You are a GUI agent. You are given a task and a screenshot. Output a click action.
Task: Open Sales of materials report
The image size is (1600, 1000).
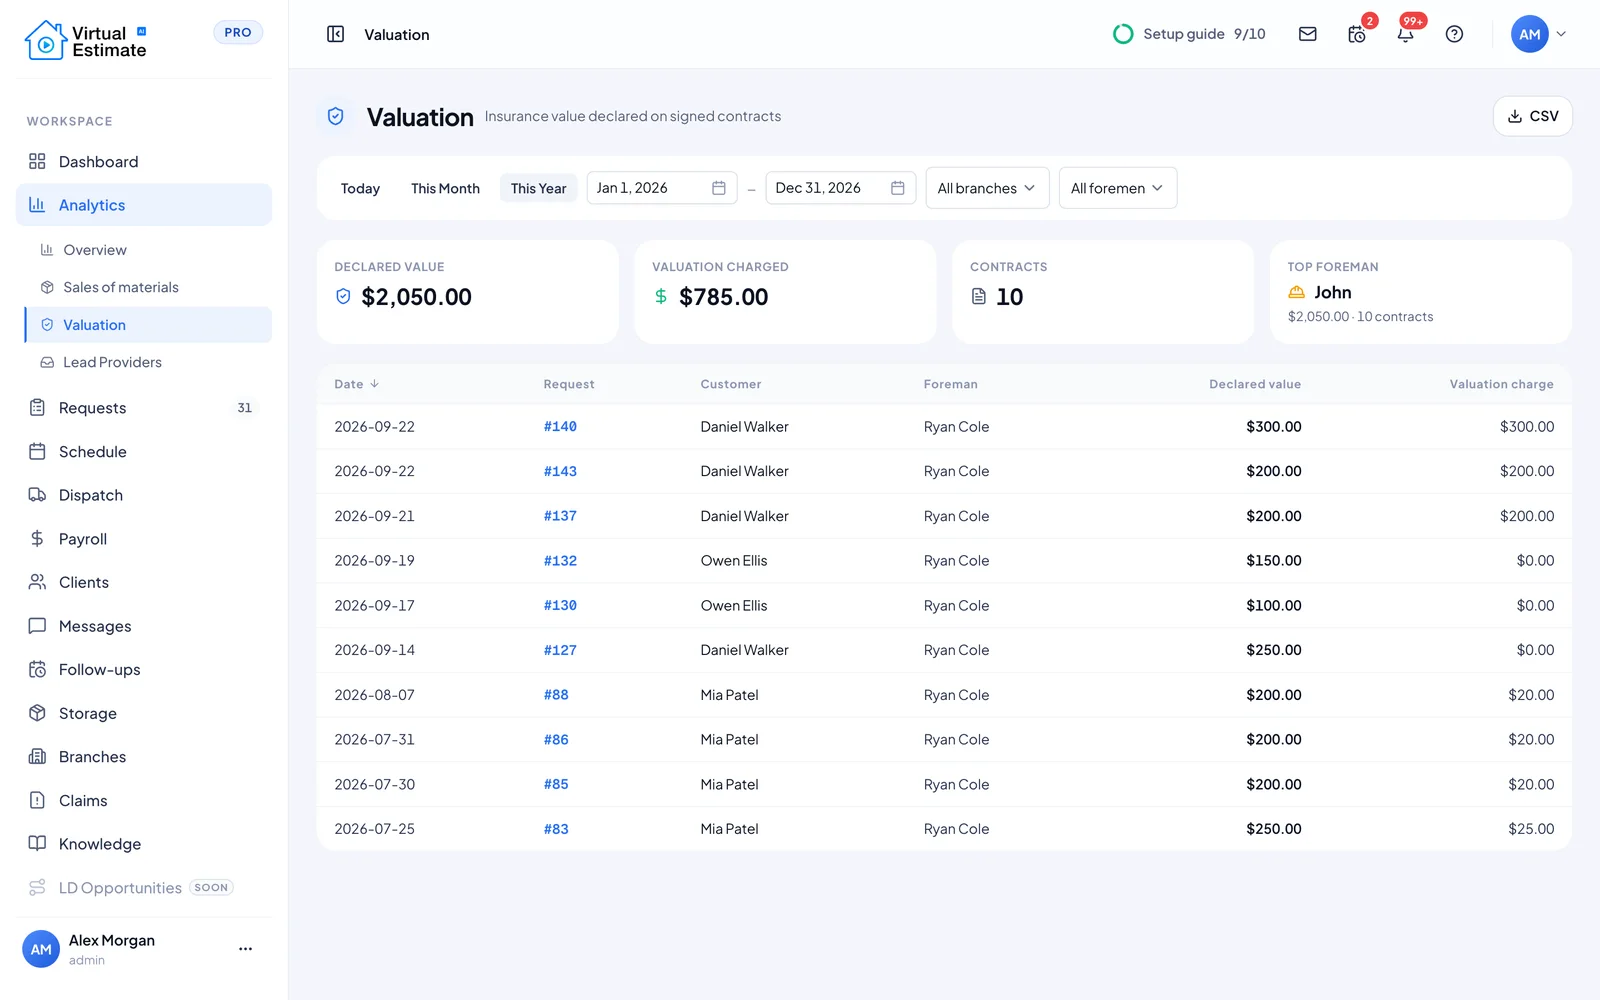[x=148, y=287]
